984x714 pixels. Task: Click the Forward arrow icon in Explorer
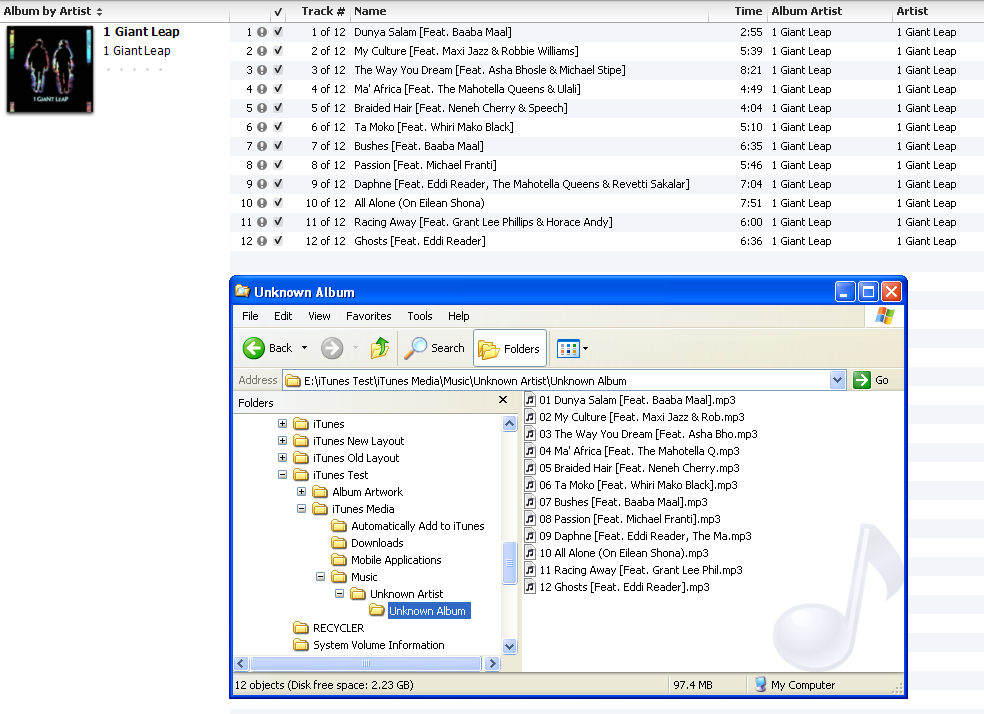pos(332,348)
